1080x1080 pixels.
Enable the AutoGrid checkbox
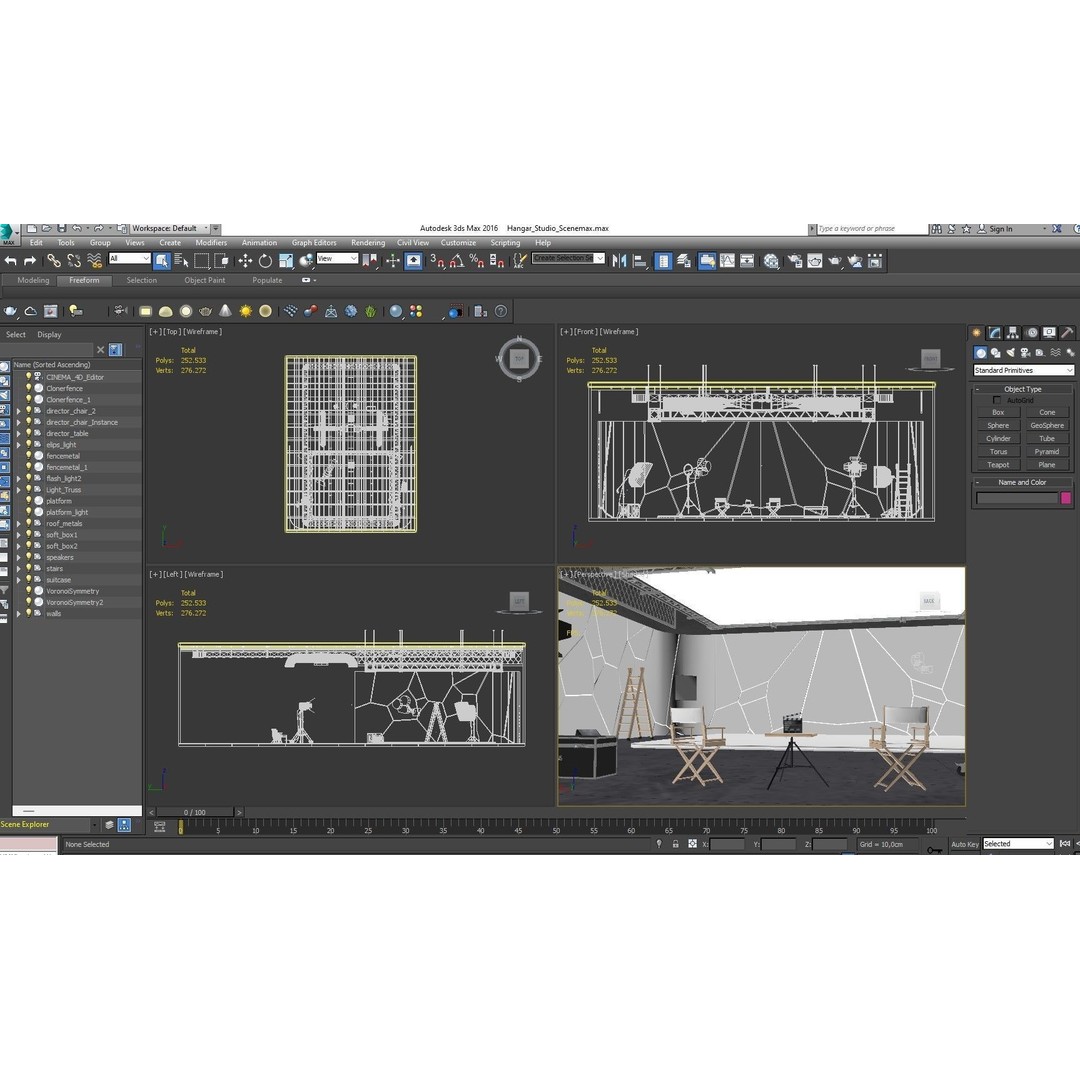coord(997,400)
